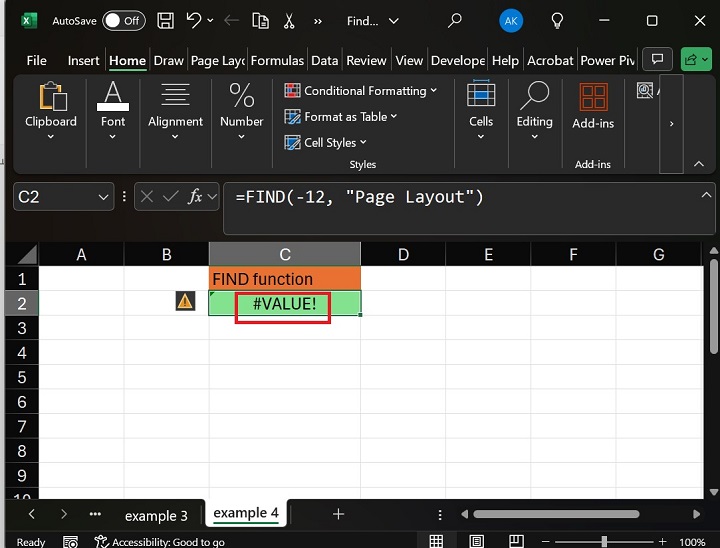Switch to Page Layout view in status bar

(x=476, y=541)
